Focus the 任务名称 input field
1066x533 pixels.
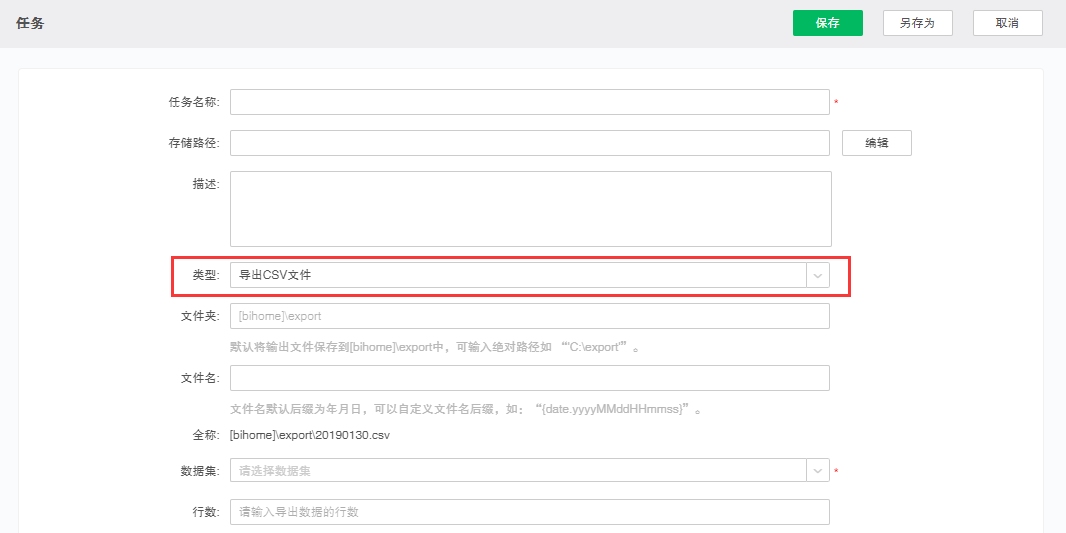[x=529, y=102]
